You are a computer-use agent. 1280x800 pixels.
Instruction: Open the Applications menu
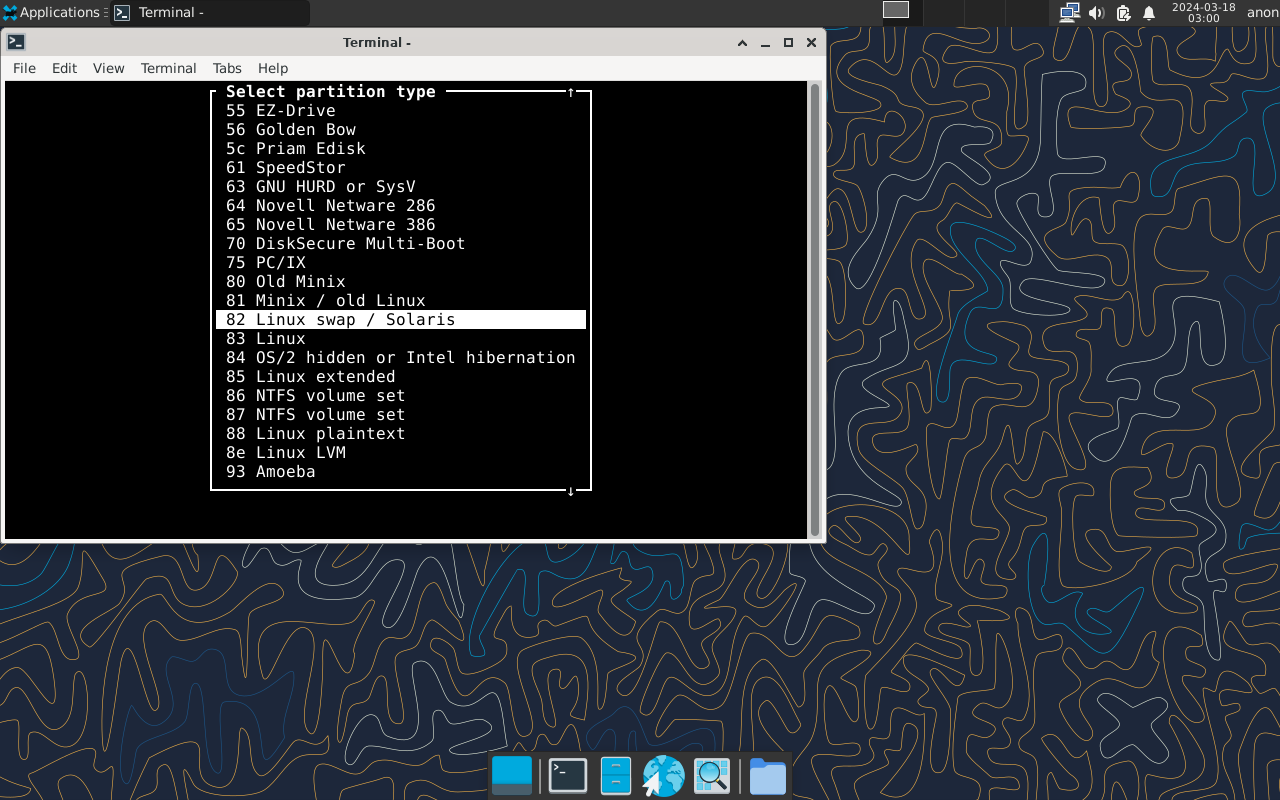tap(51, 13)
